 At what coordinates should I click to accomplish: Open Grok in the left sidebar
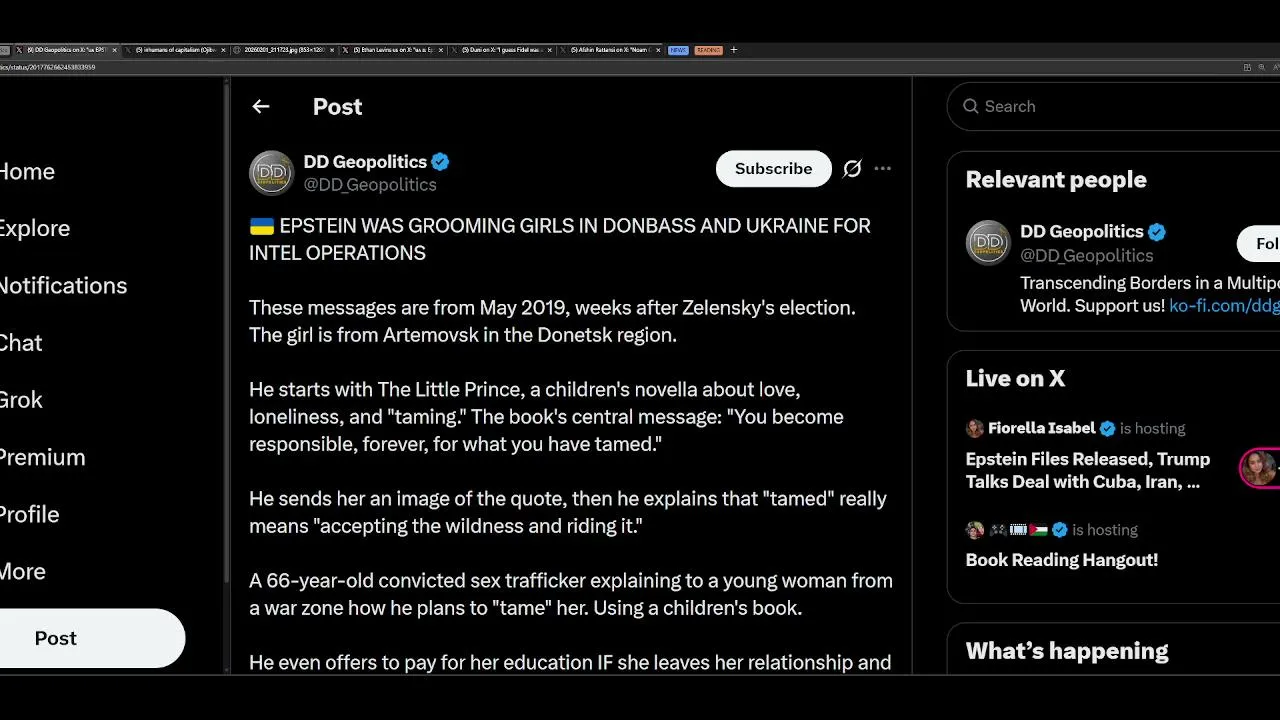[21, 400]
